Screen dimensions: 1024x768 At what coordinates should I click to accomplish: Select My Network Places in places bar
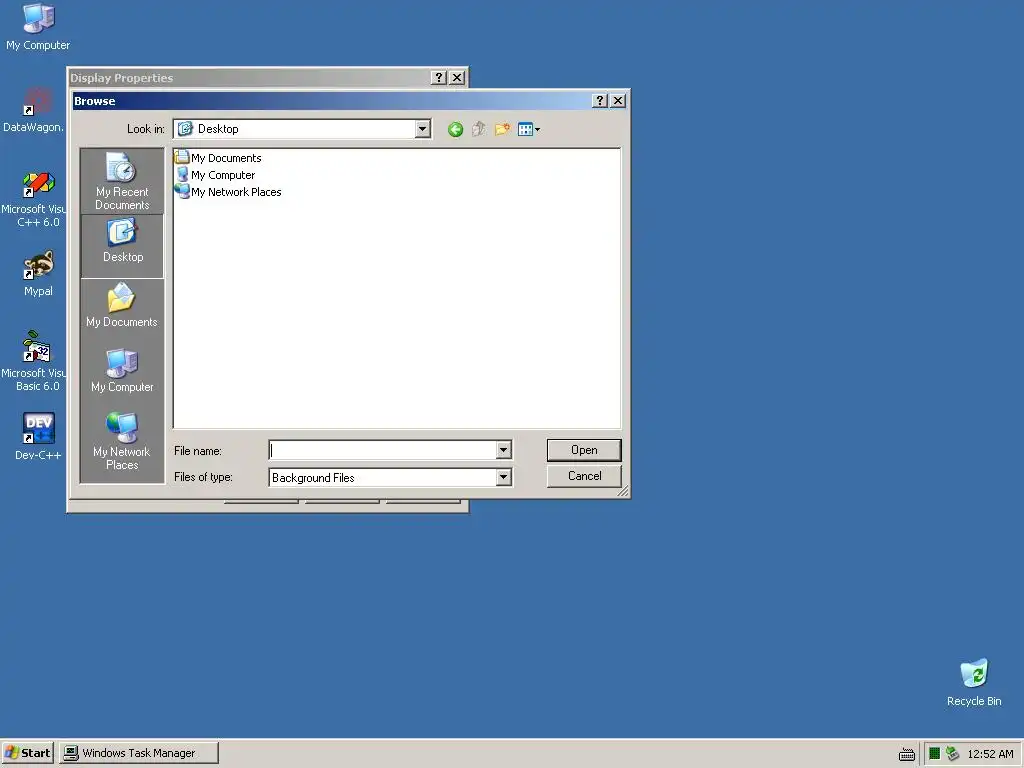coord(122,441)
